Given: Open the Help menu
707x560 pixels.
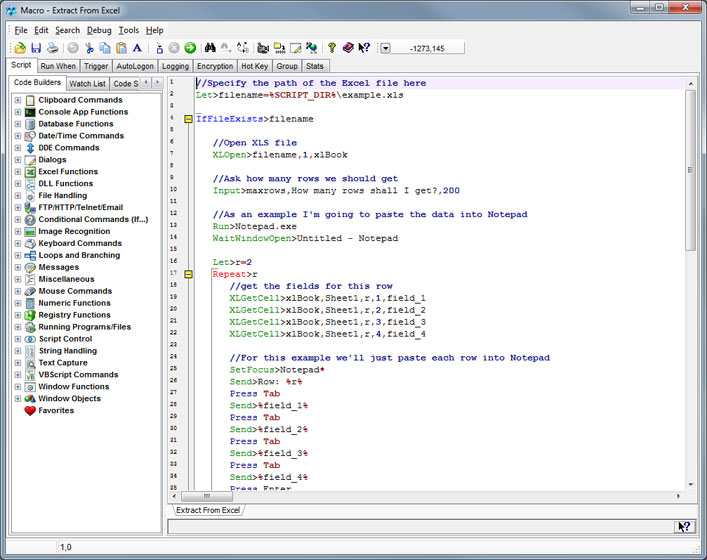Looking at the screenshot, I should click(x=154, y=30).
